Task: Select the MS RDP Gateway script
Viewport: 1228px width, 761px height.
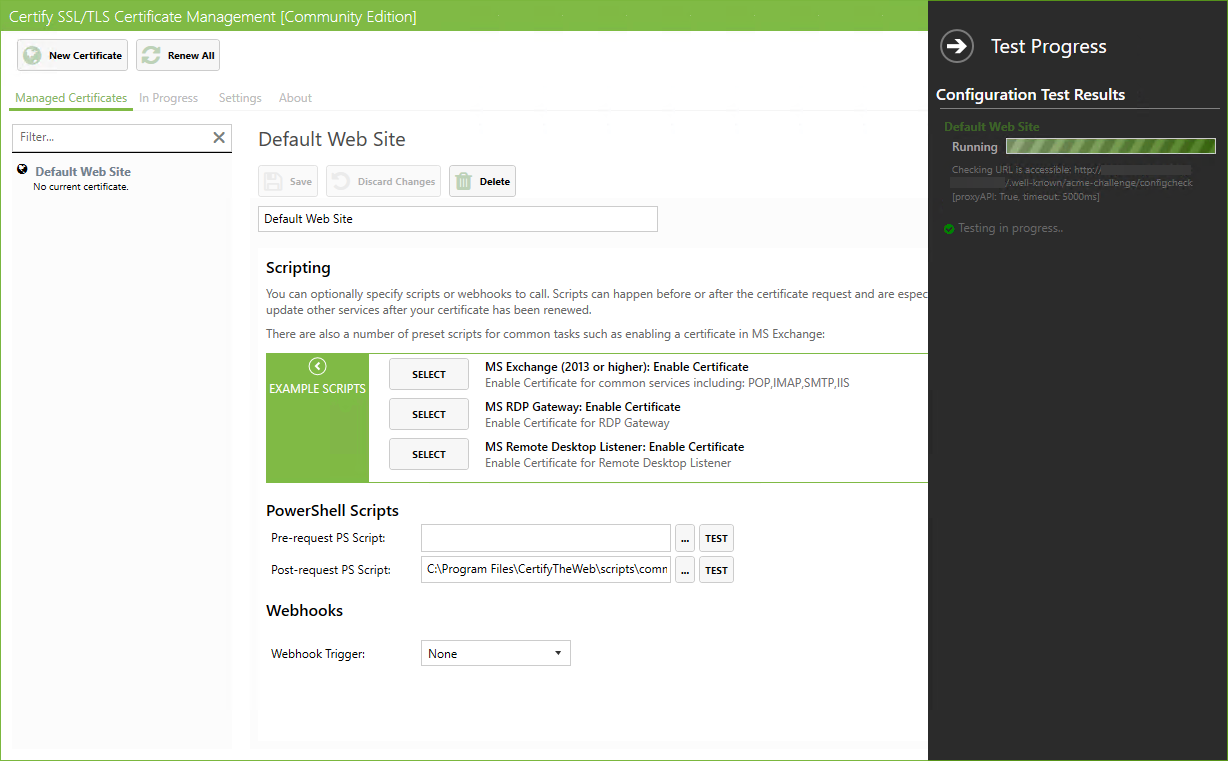Action: point(429,414)
